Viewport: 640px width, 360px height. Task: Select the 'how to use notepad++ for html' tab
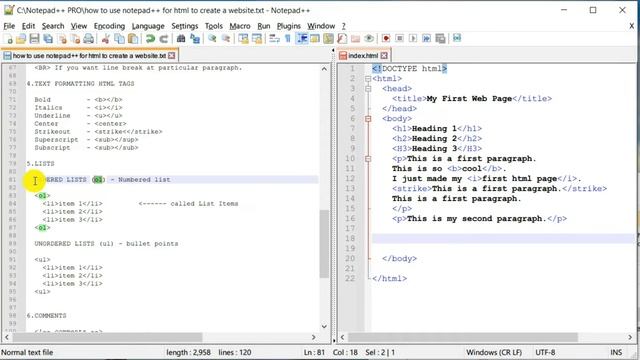pyautogui.click(x=89, y=56)
